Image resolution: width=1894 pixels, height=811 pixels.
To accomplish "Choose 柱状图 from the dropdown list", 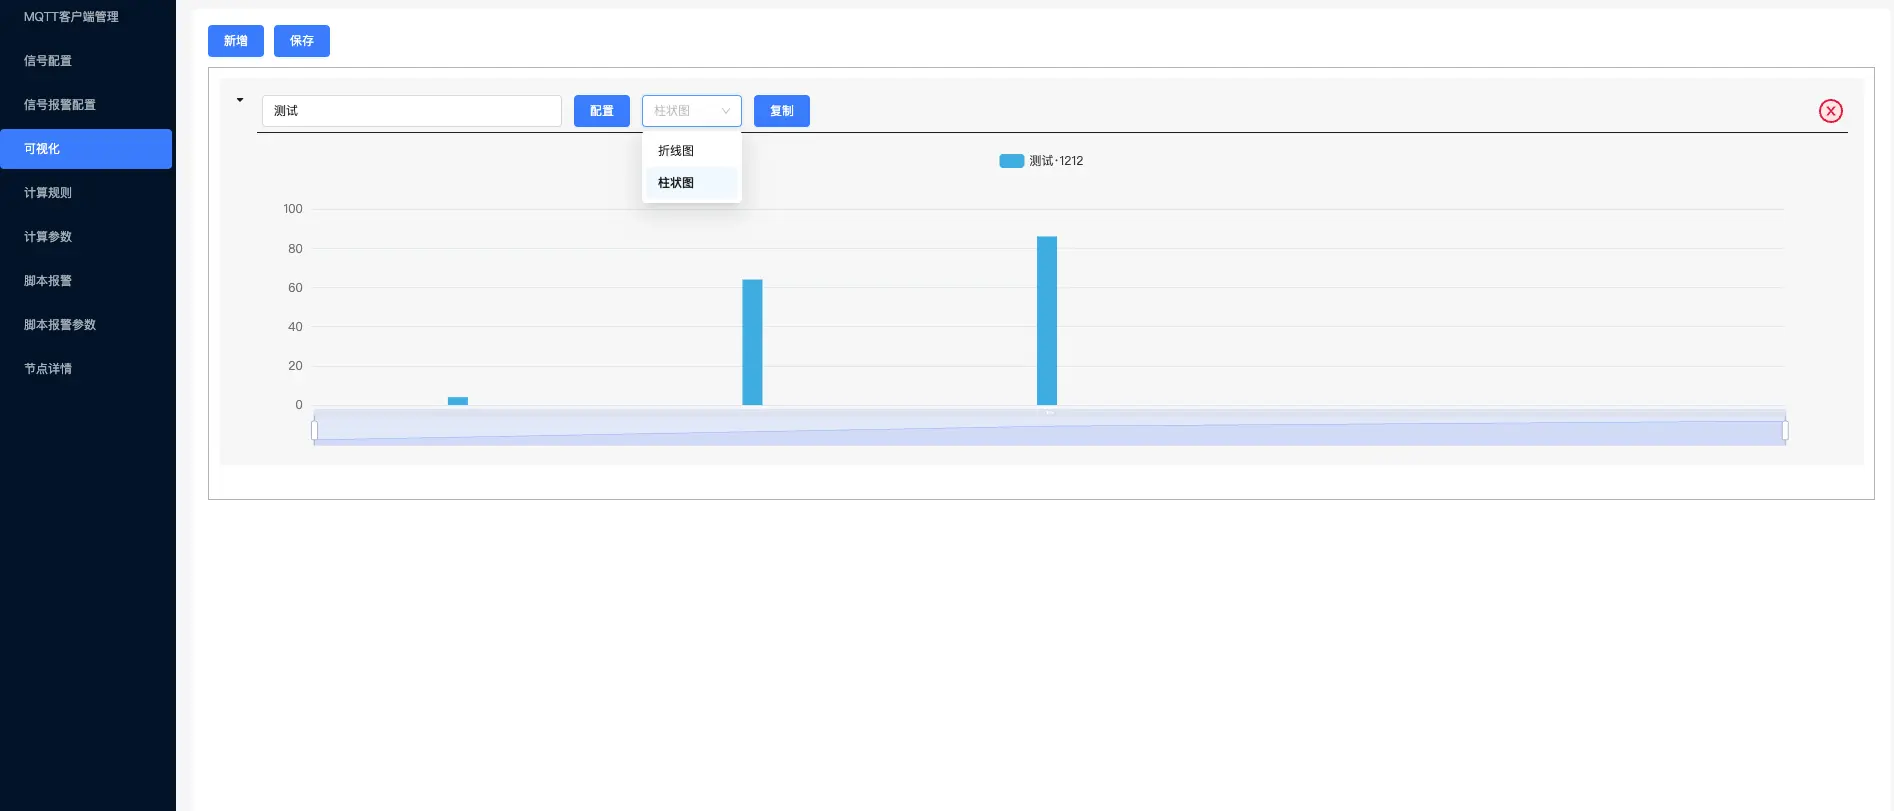I will [x=692, y=183].
